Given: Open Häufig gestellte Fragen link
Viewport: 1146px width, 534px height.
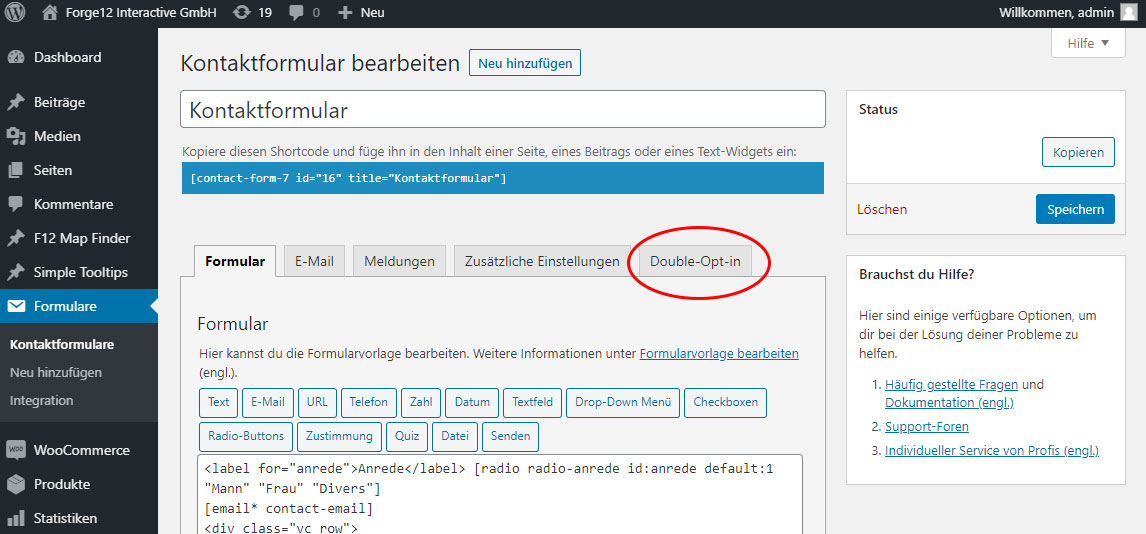Looking at the screenshot, I should click(x=952, y=384).
